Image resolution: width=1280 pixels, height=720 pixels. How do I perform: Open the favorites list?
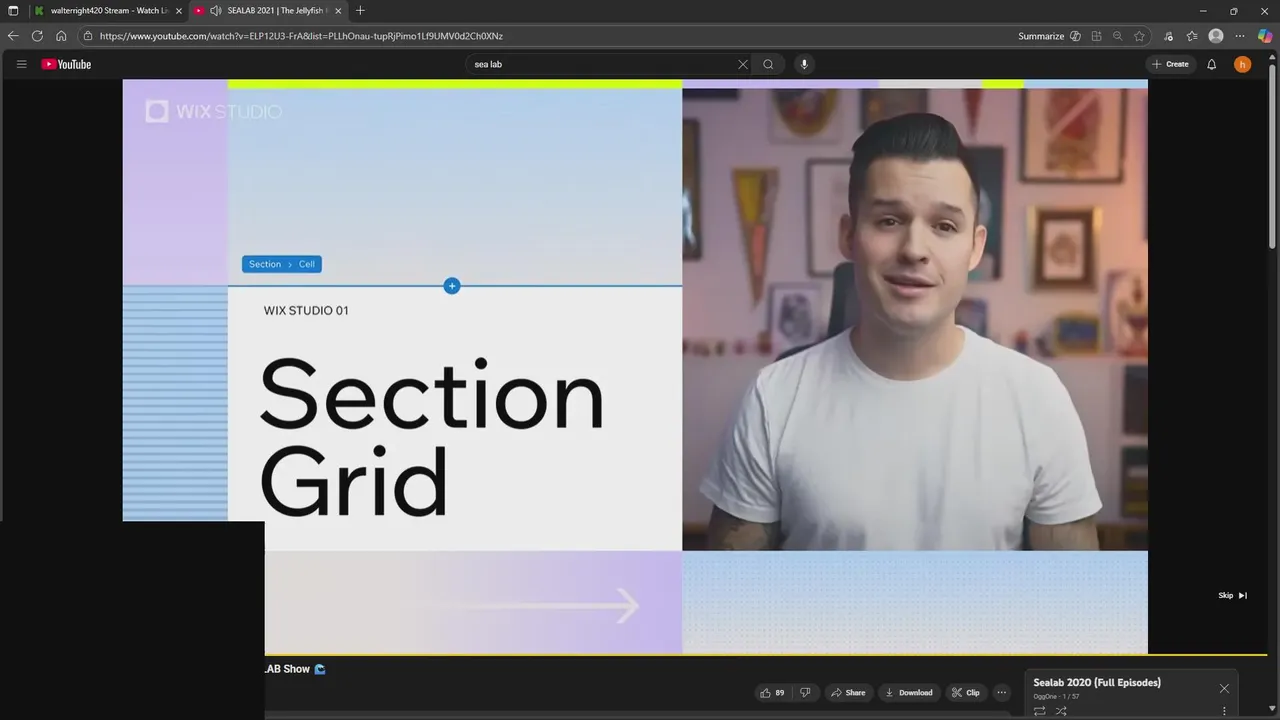pyautogui.click(x=1192, y=36)
